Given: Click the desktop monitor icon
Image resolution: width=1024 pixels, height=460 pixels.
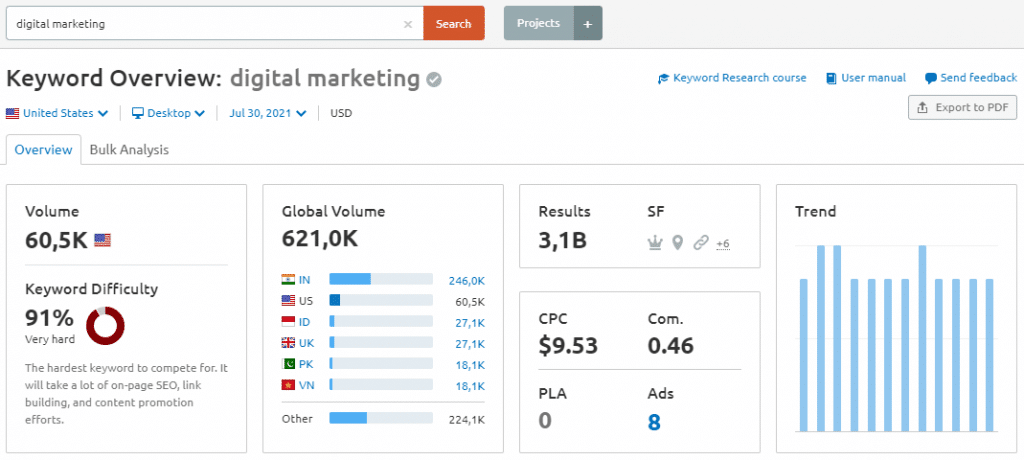Looking at the screenshot, I should coord(138,113).
